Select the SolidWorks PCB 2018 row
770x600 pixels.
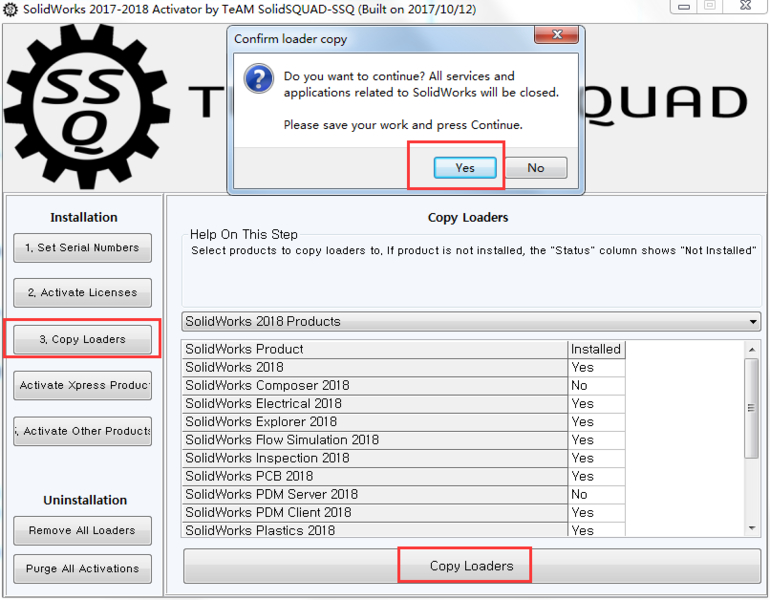(x=404, y=476)
